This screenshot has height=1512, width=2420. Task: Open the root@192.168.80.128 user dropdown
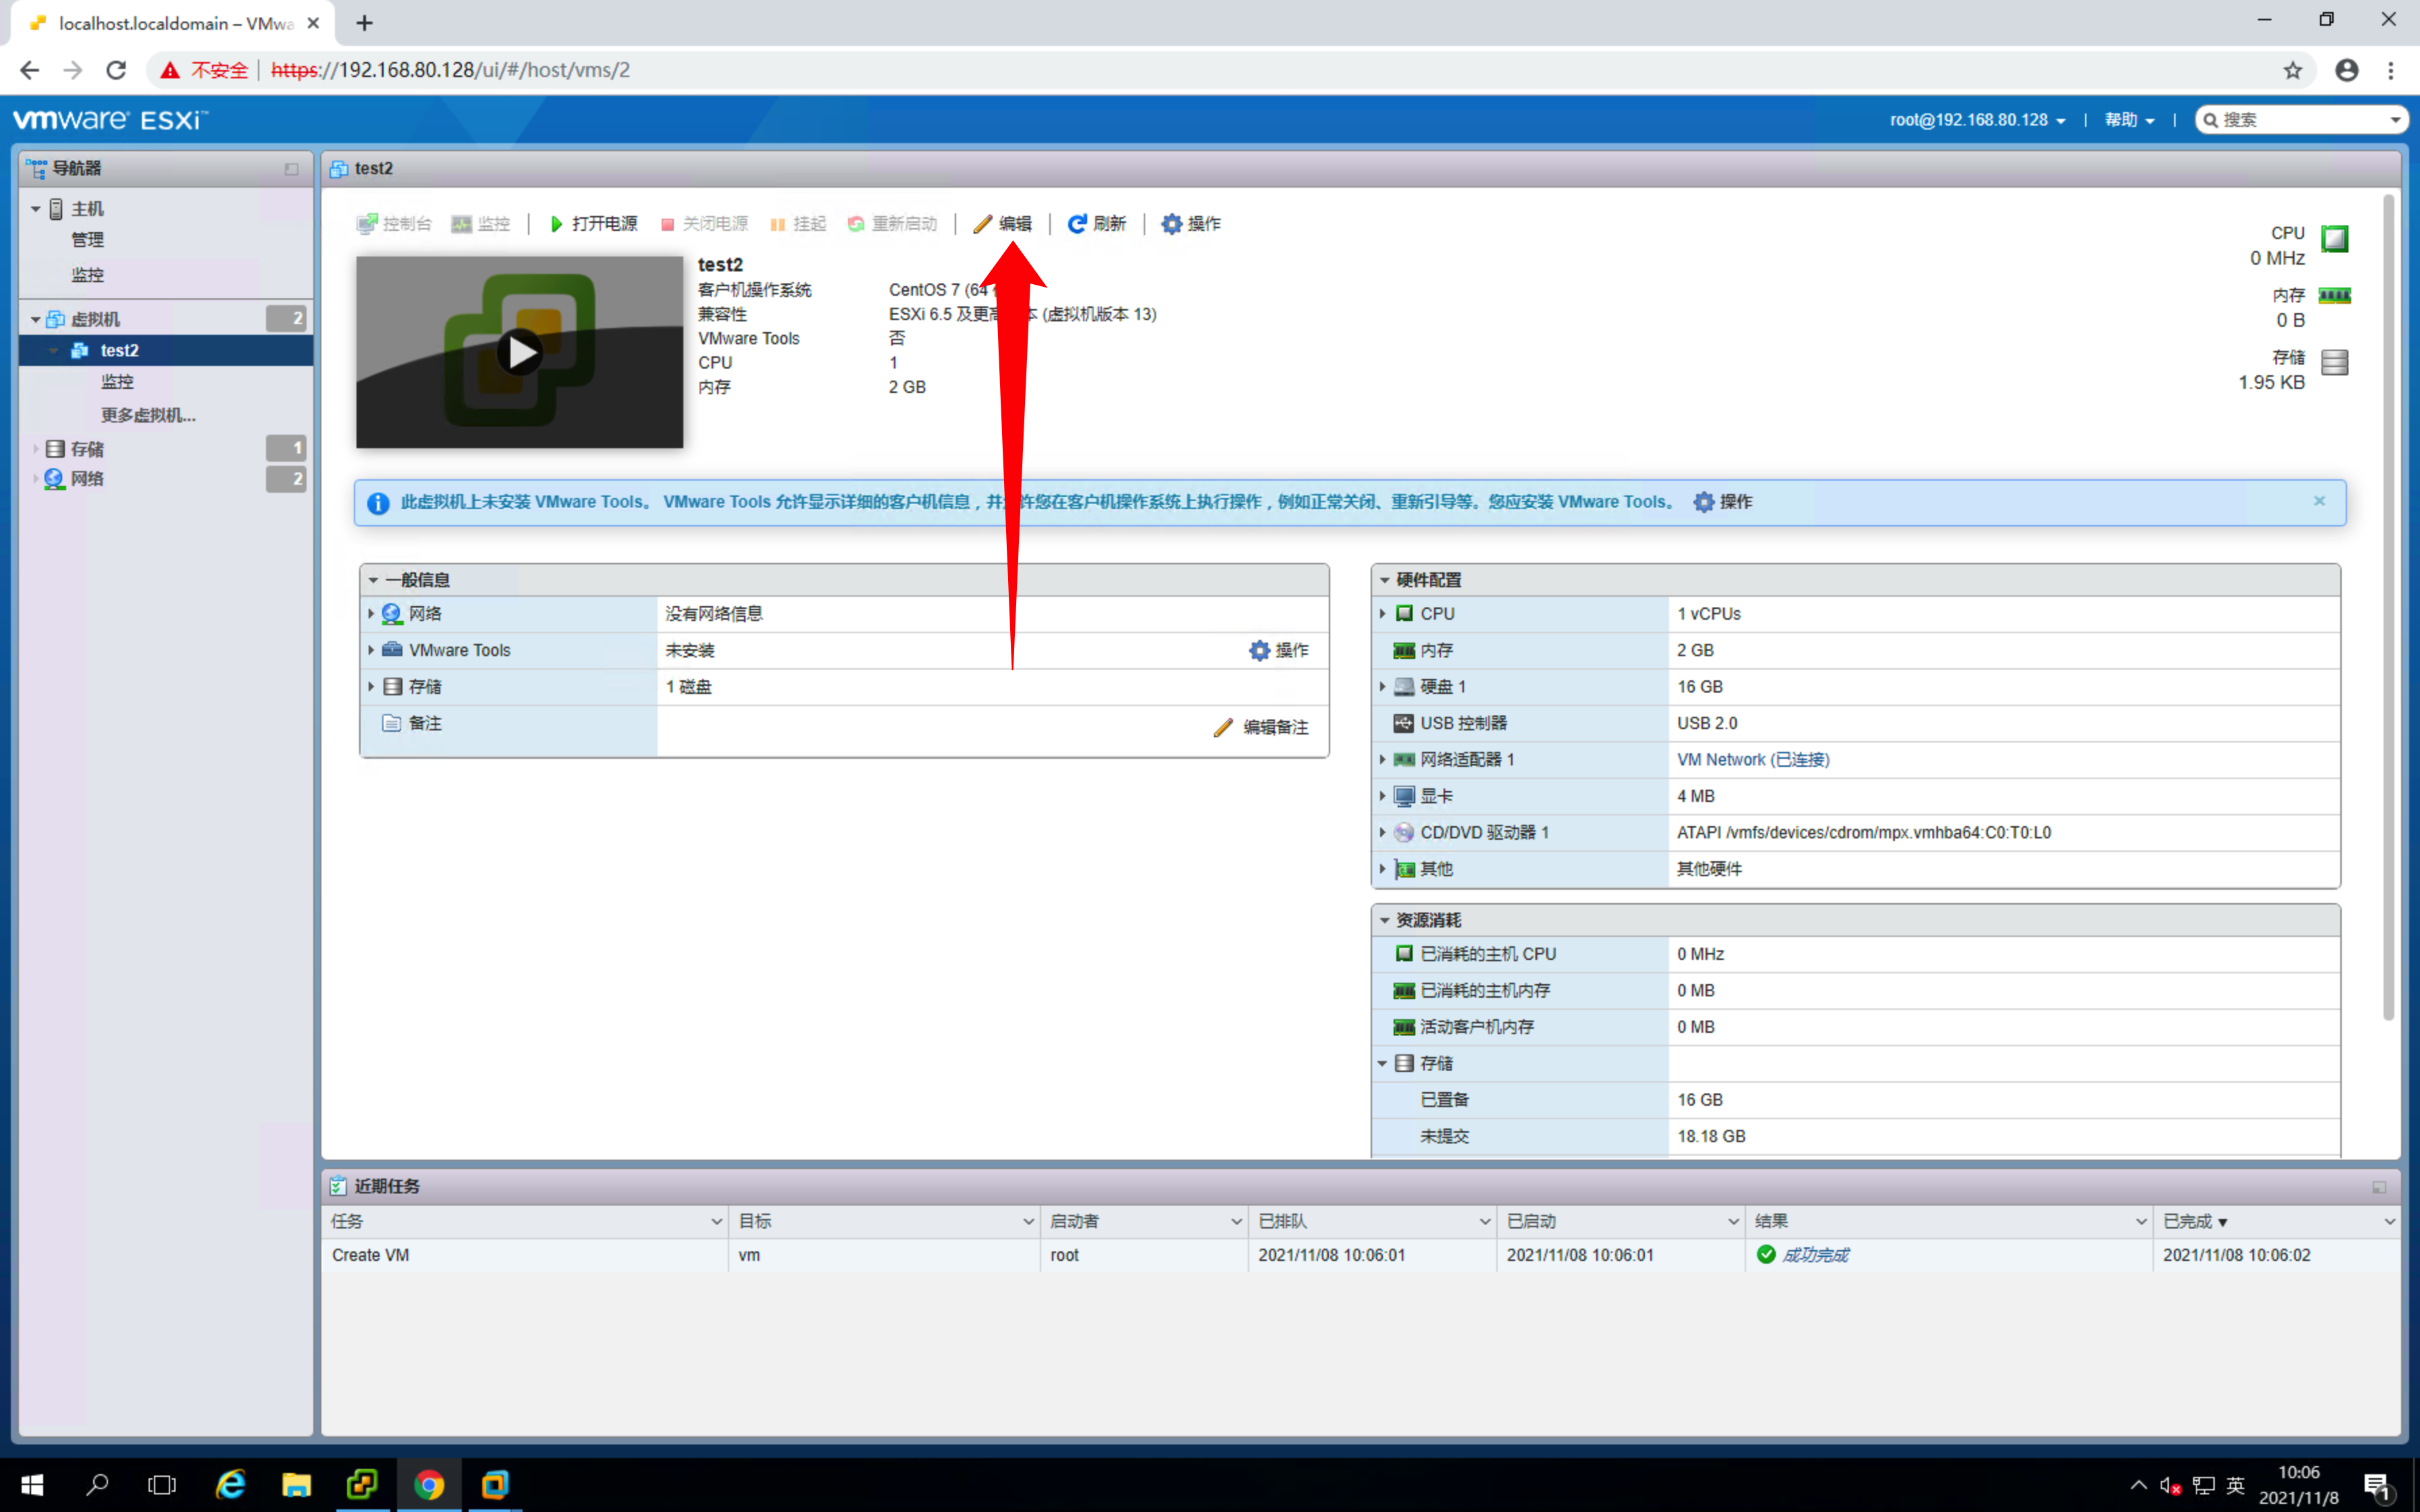click(1976, 120)
